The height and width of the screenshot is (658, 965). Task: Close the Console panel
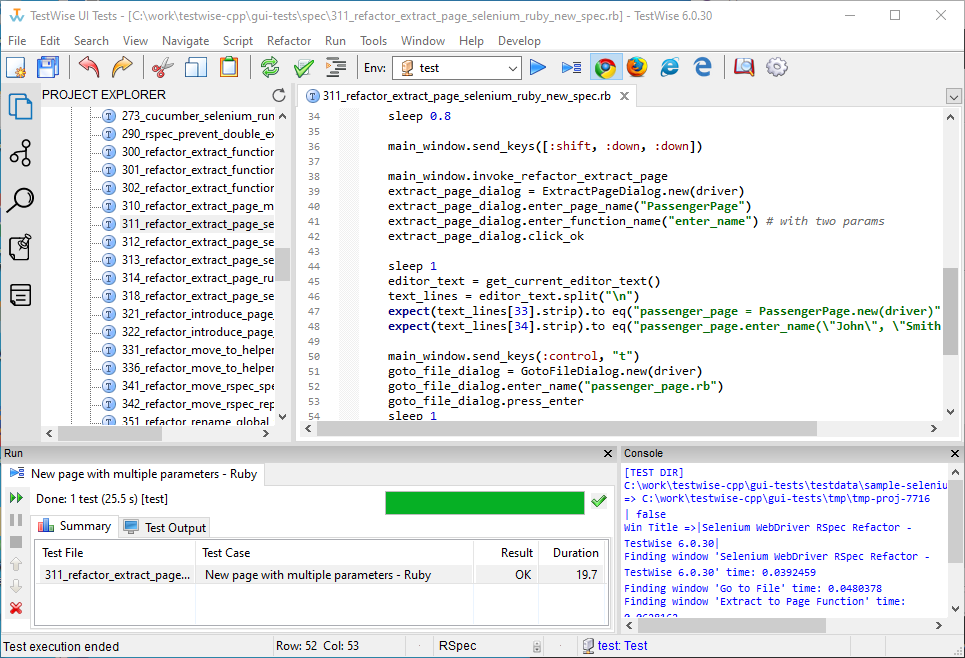click(955, 454)
